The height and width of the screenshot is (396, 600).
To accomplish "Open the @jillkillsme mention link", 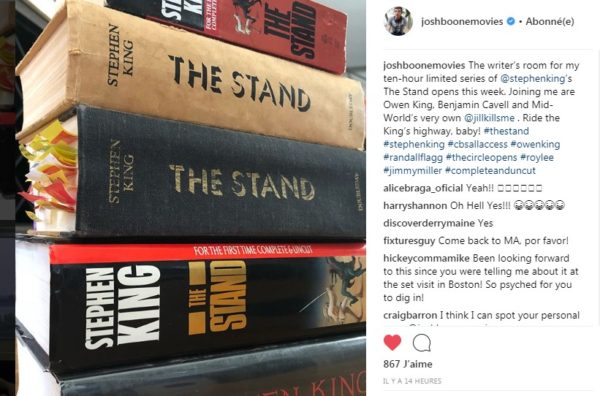I will point(489,118).
